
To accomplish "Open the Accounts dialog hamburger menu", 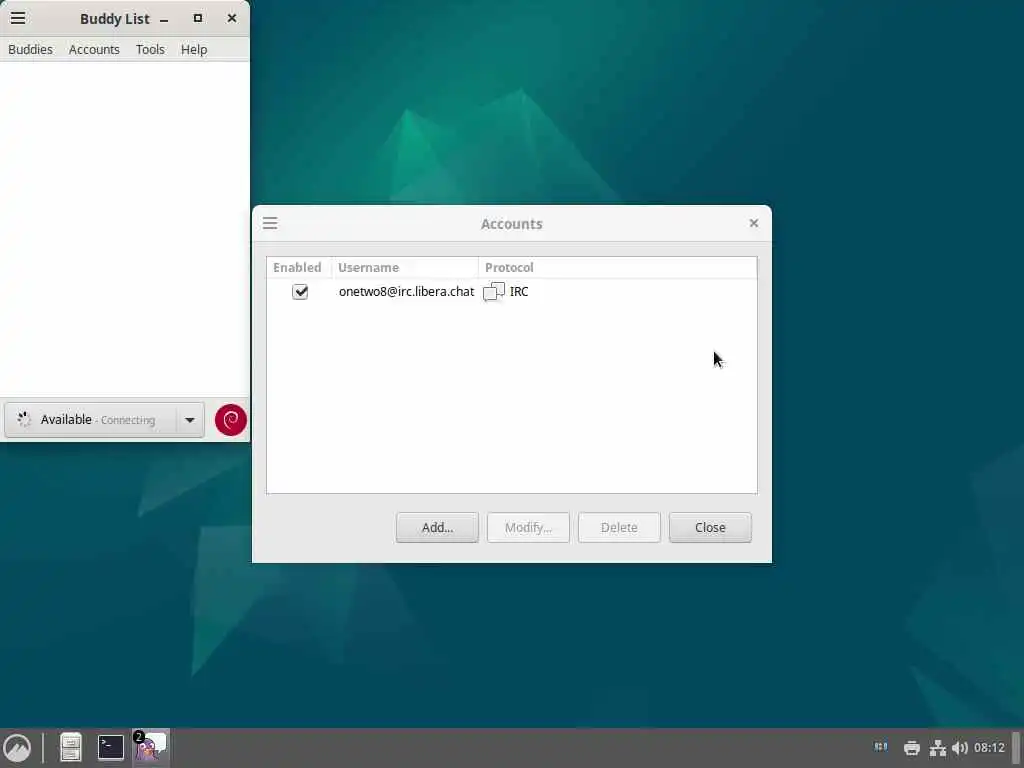I will point(270,223).
